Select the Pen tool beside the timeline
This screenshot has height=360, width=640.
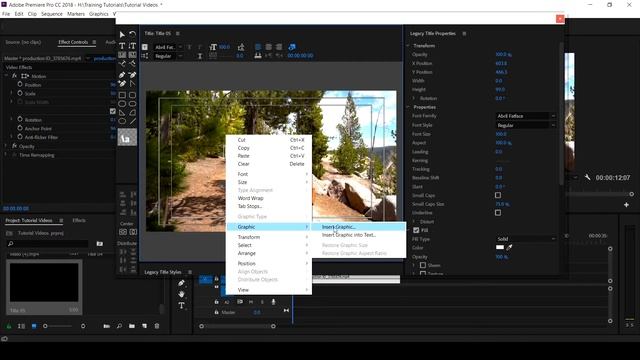[182, 283]
